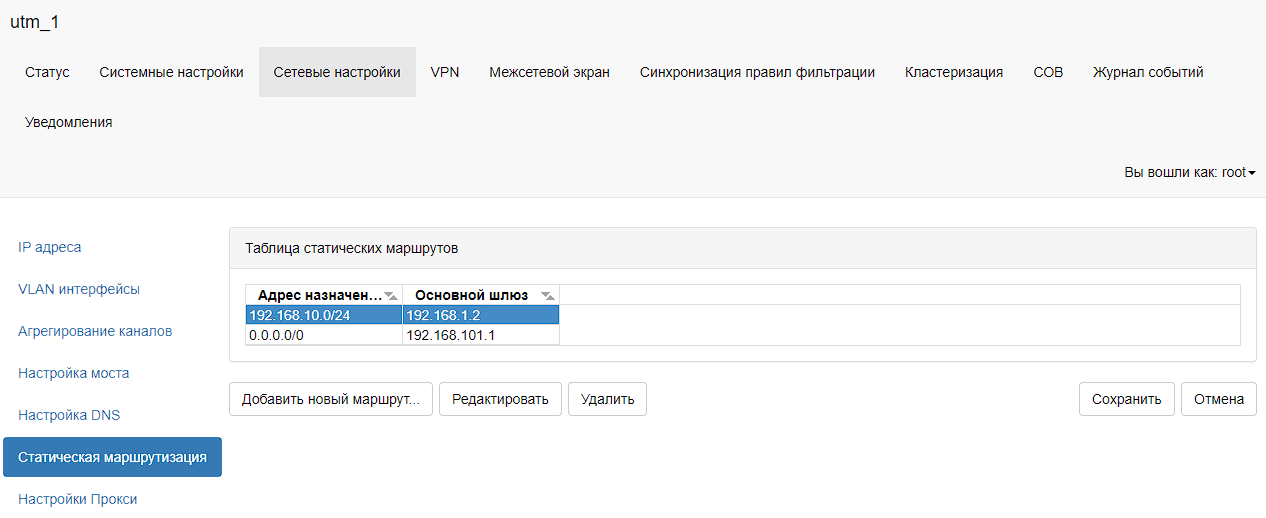
Task: Switch to Системные настройки tab
Action: click(x=171, y=72)
